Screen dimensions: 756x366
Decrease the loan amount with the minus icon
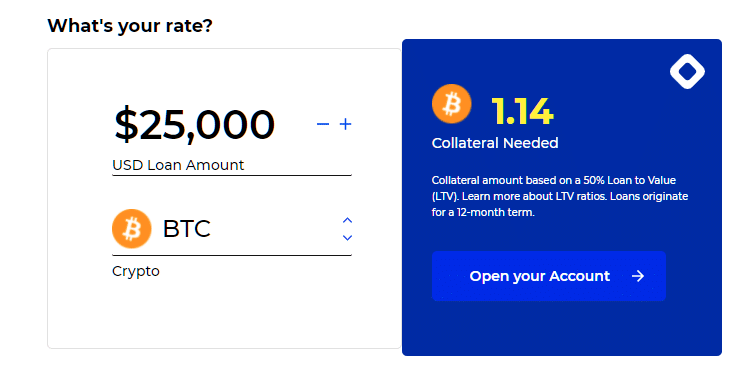[x=323, y=124]
